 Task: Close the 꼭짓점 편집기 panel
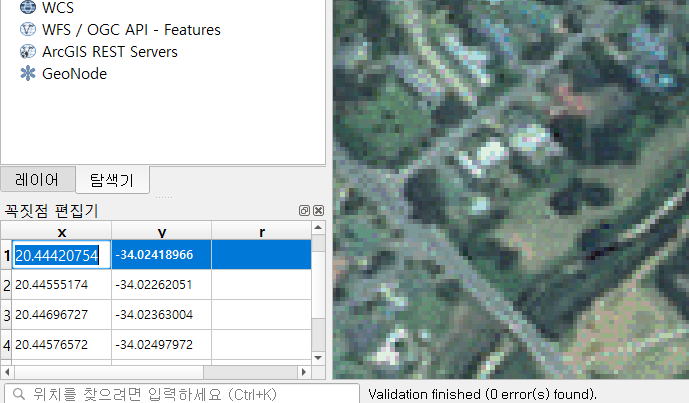tap(319, 211)
